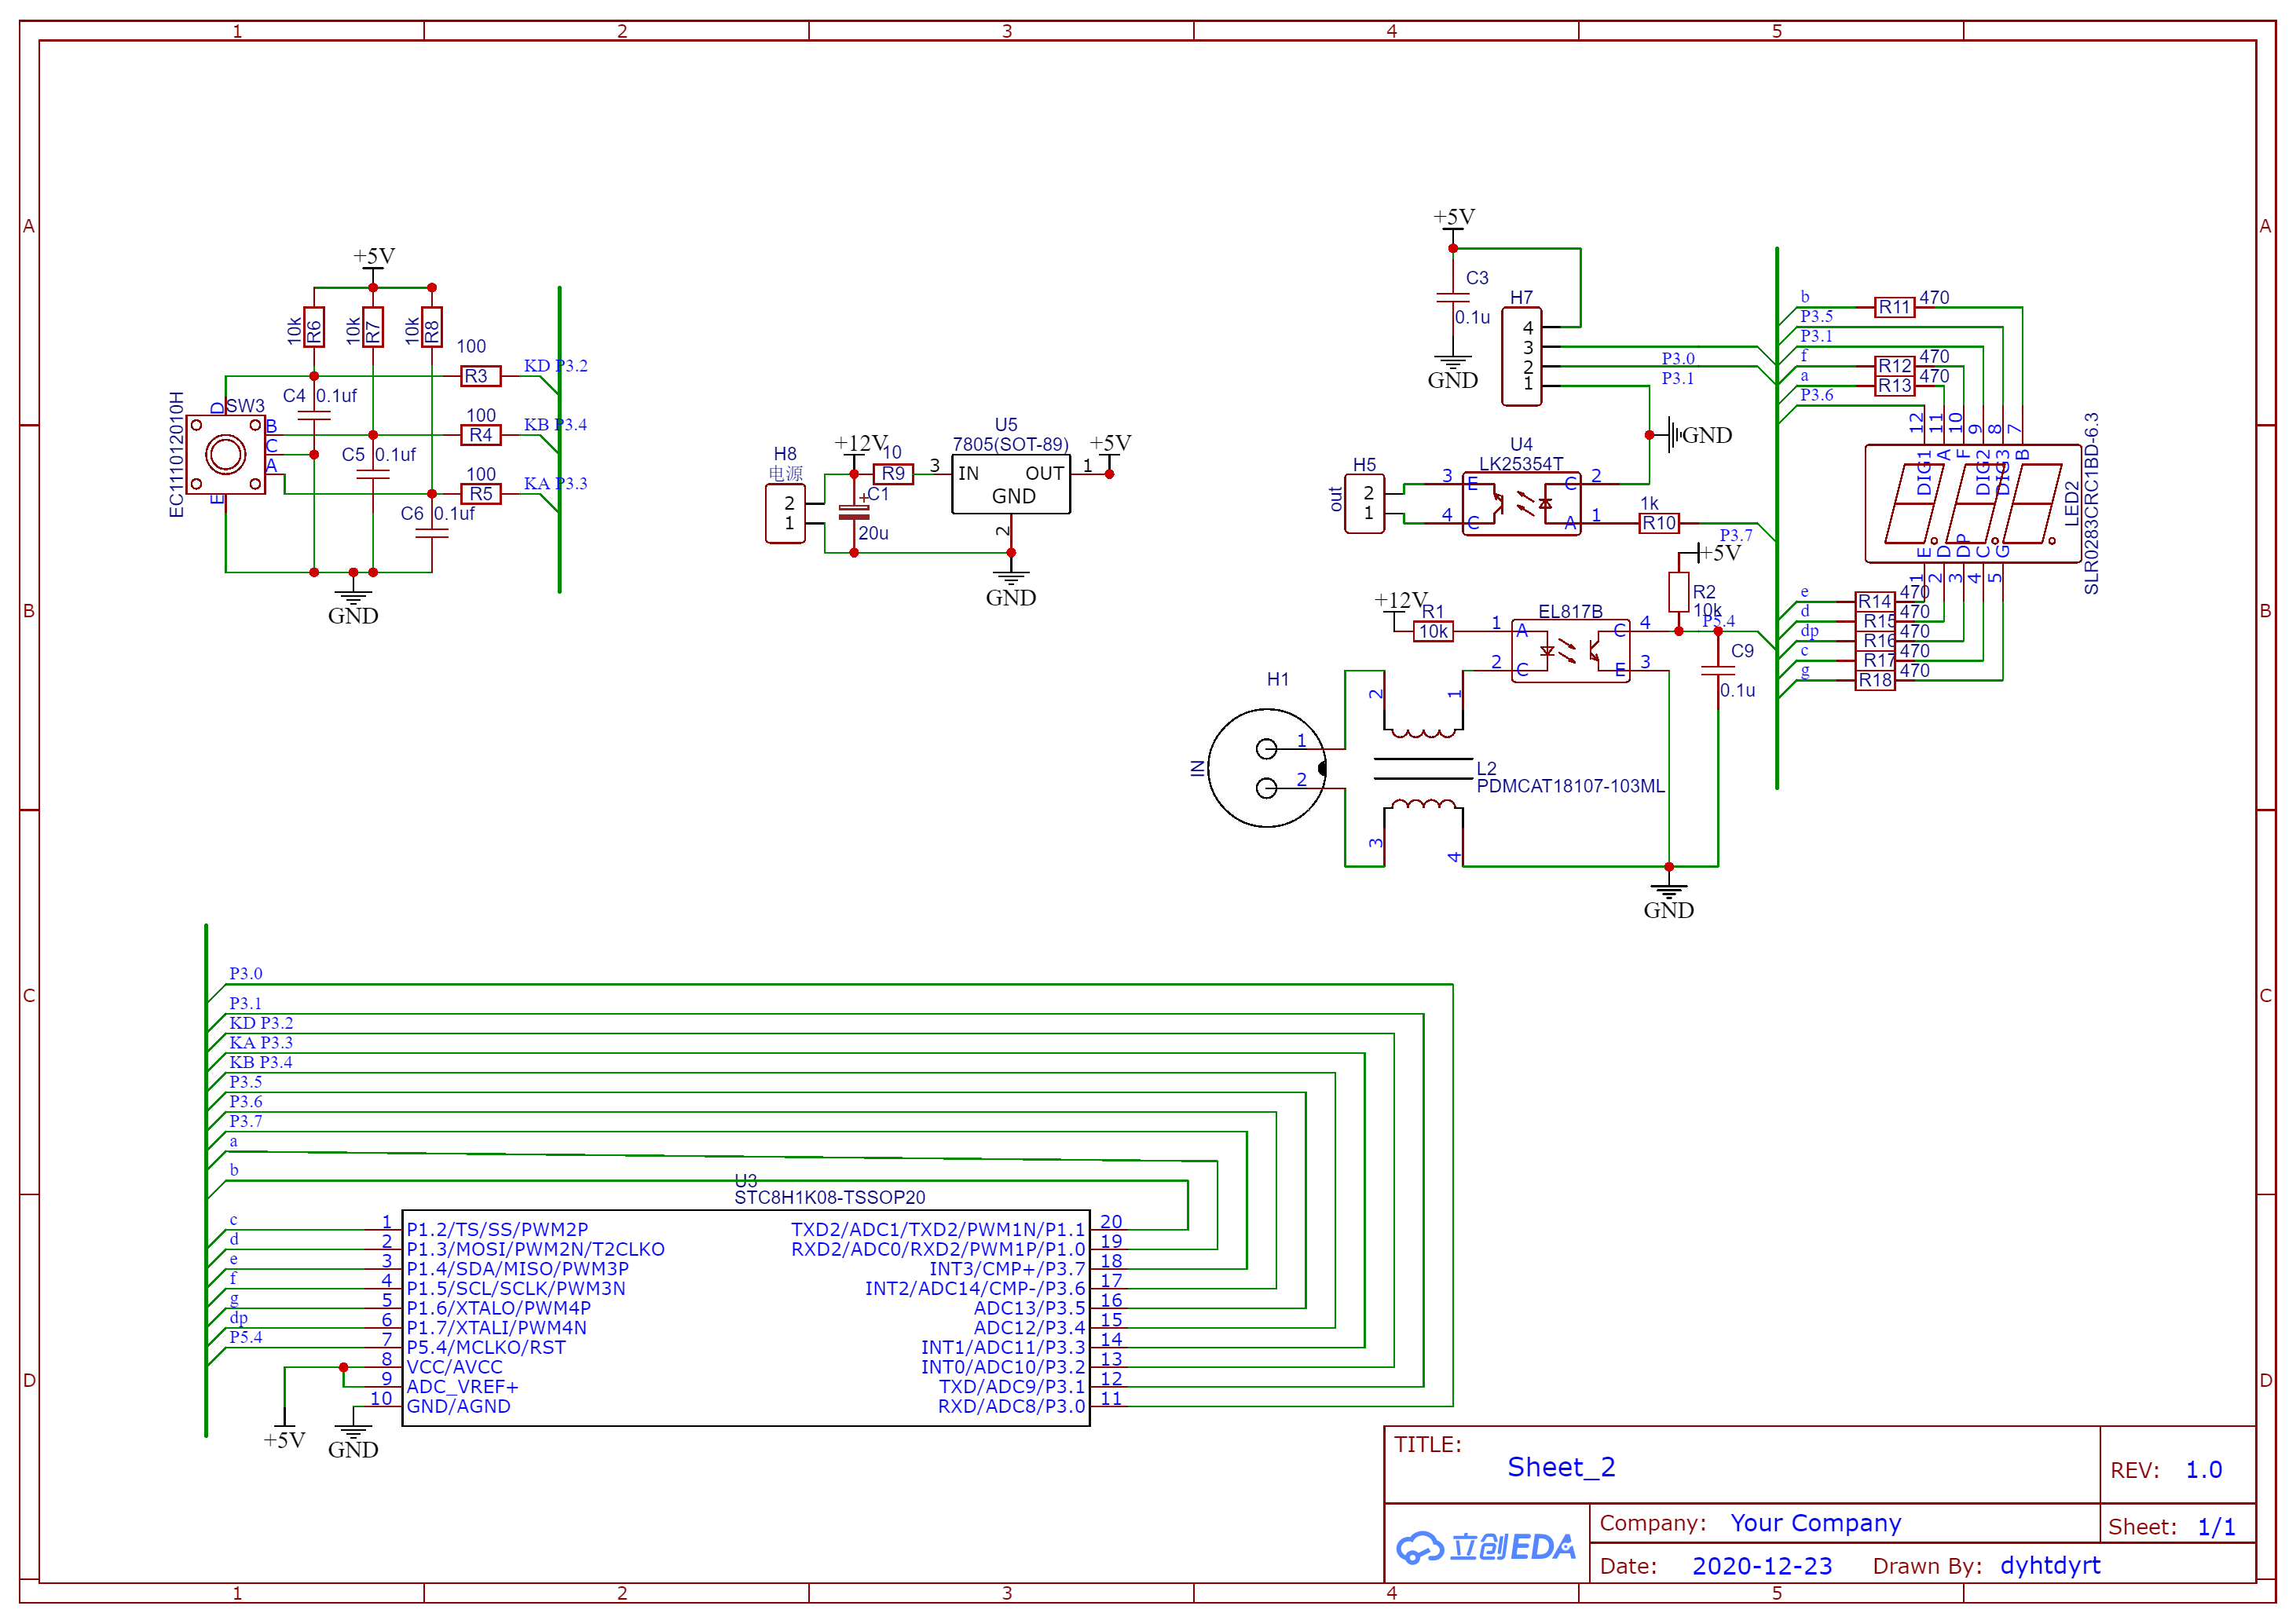Select resistor R4
The image size is (2296, 1624).
tap(480, 435)
